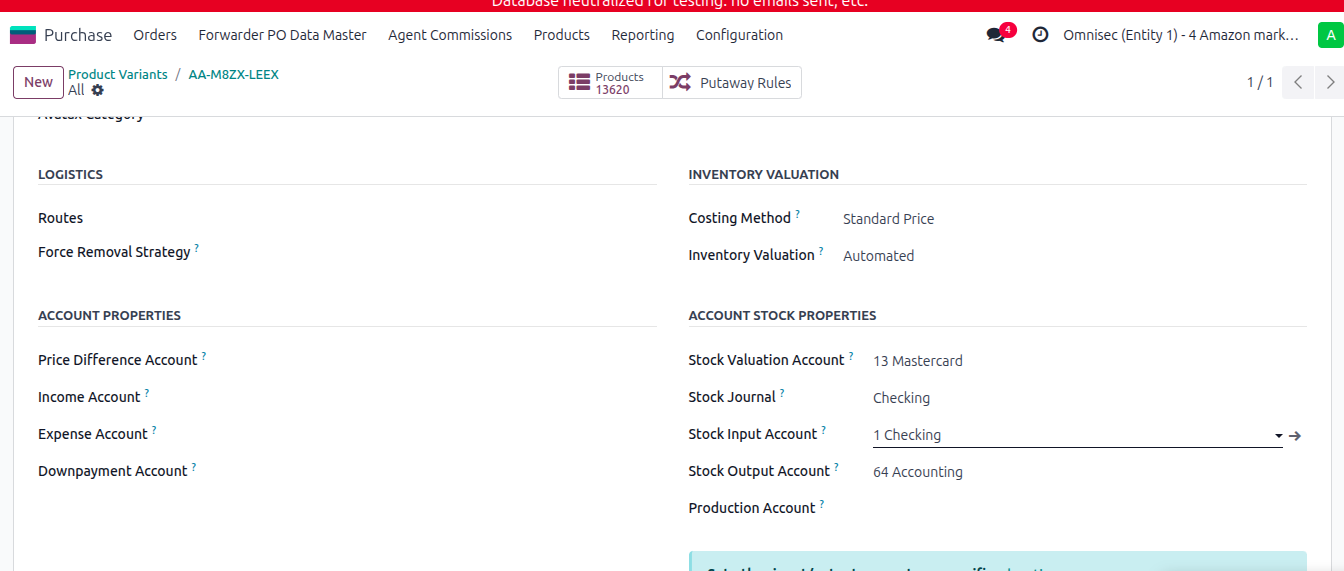This screenshot has width=1344, height=571.
Task: Open the company switcher Omnisec dropdown
Action: tap(1180, 35)
